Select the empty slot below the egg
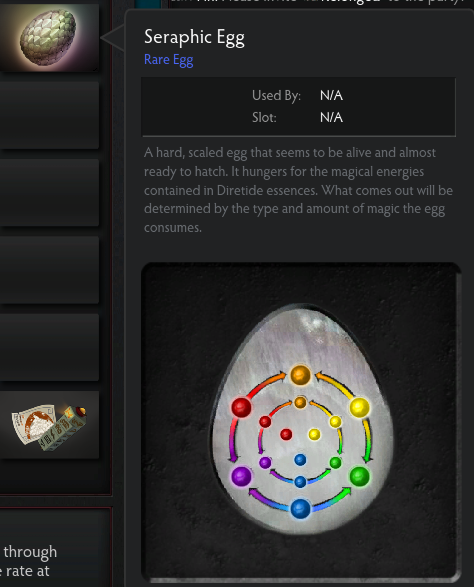474x587 pixels. point(49,115)
